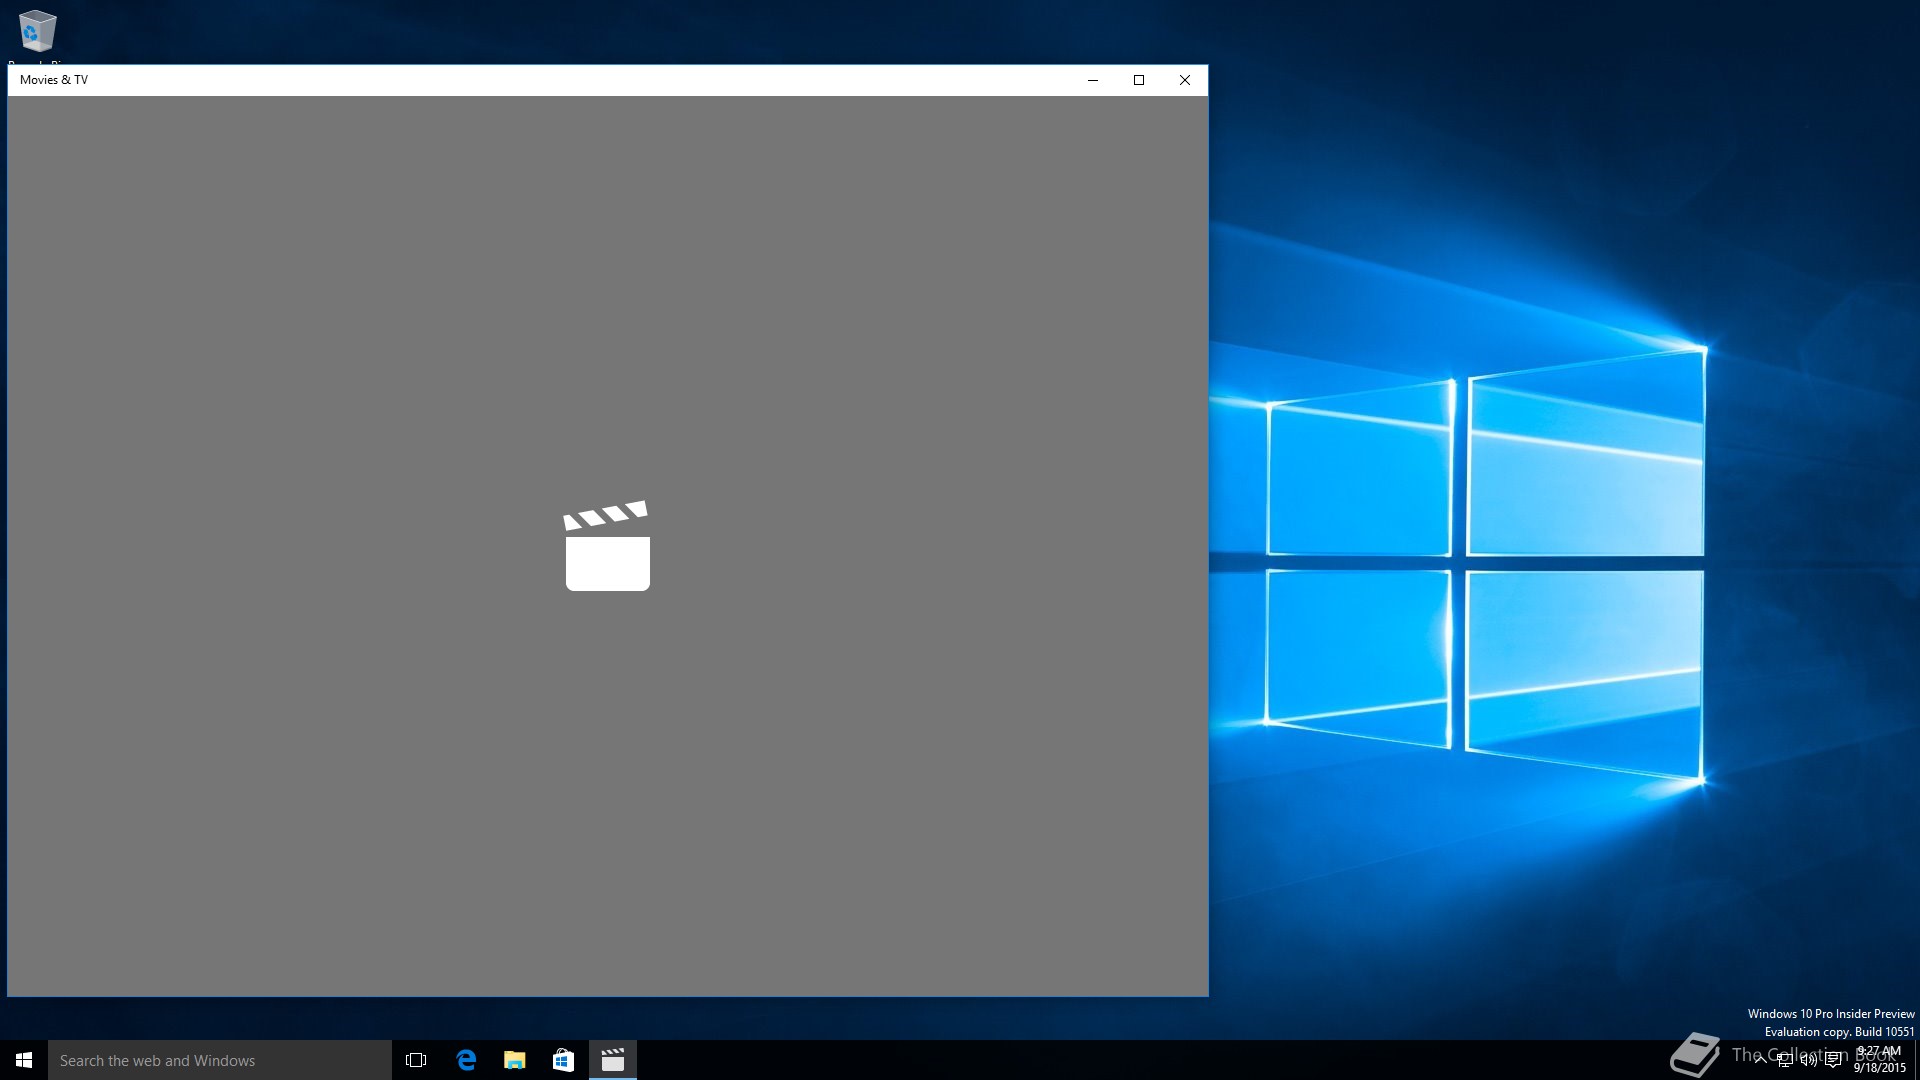Close the Movies & TV window

tap(1185, 80)
